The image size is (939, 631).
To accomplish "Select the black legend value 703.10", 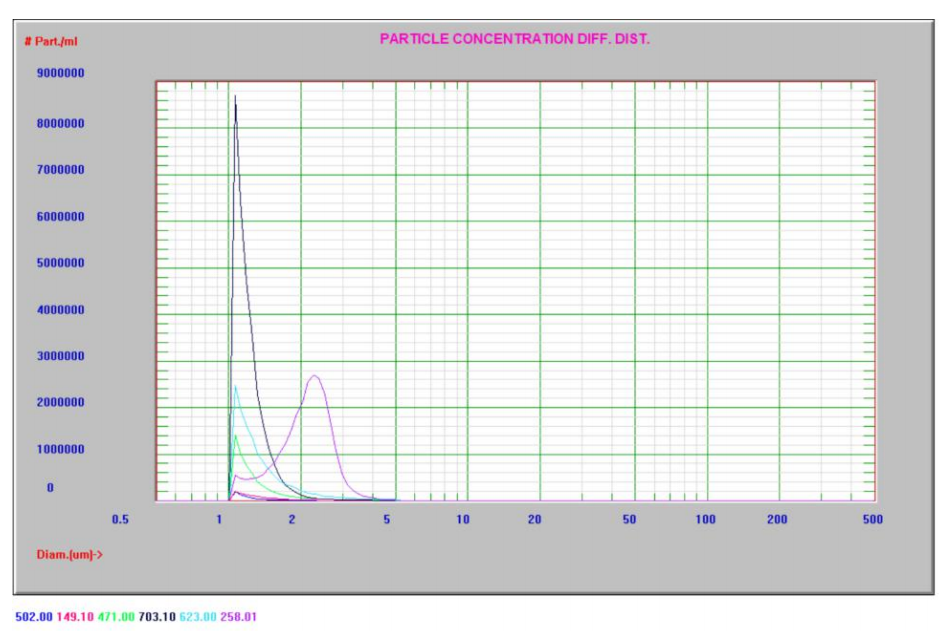I will pos(157,617).
